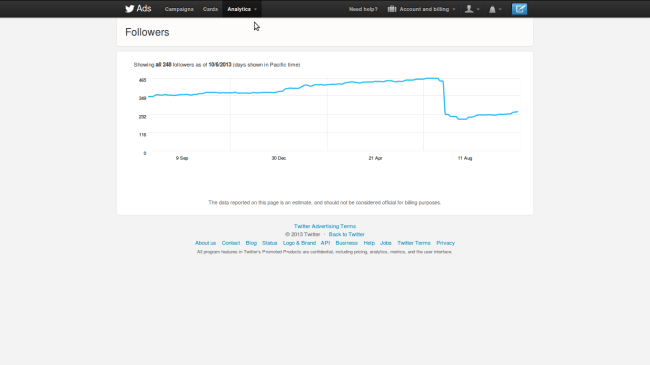Click the billing estimate disclaimer text

click(325, 202)
